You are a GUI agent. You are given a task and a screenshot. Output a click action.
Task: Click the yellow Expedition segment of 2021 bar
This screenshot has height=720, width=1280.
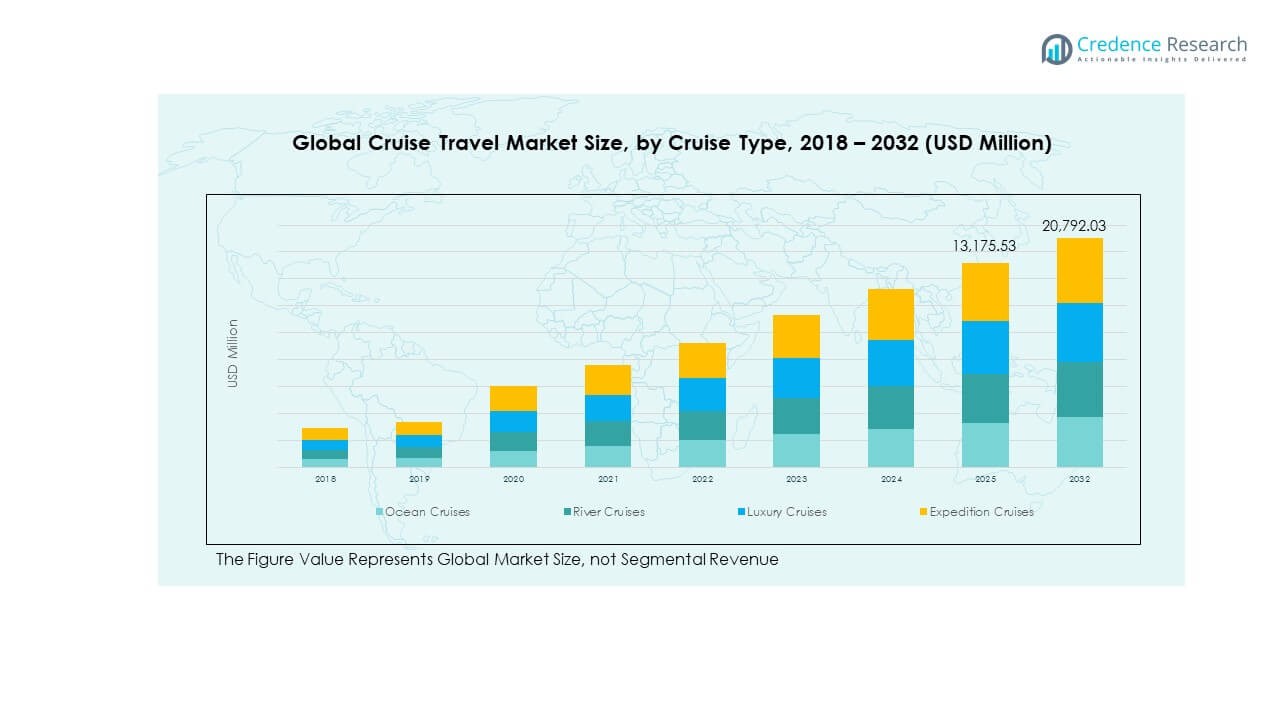(x=608, y=380)
